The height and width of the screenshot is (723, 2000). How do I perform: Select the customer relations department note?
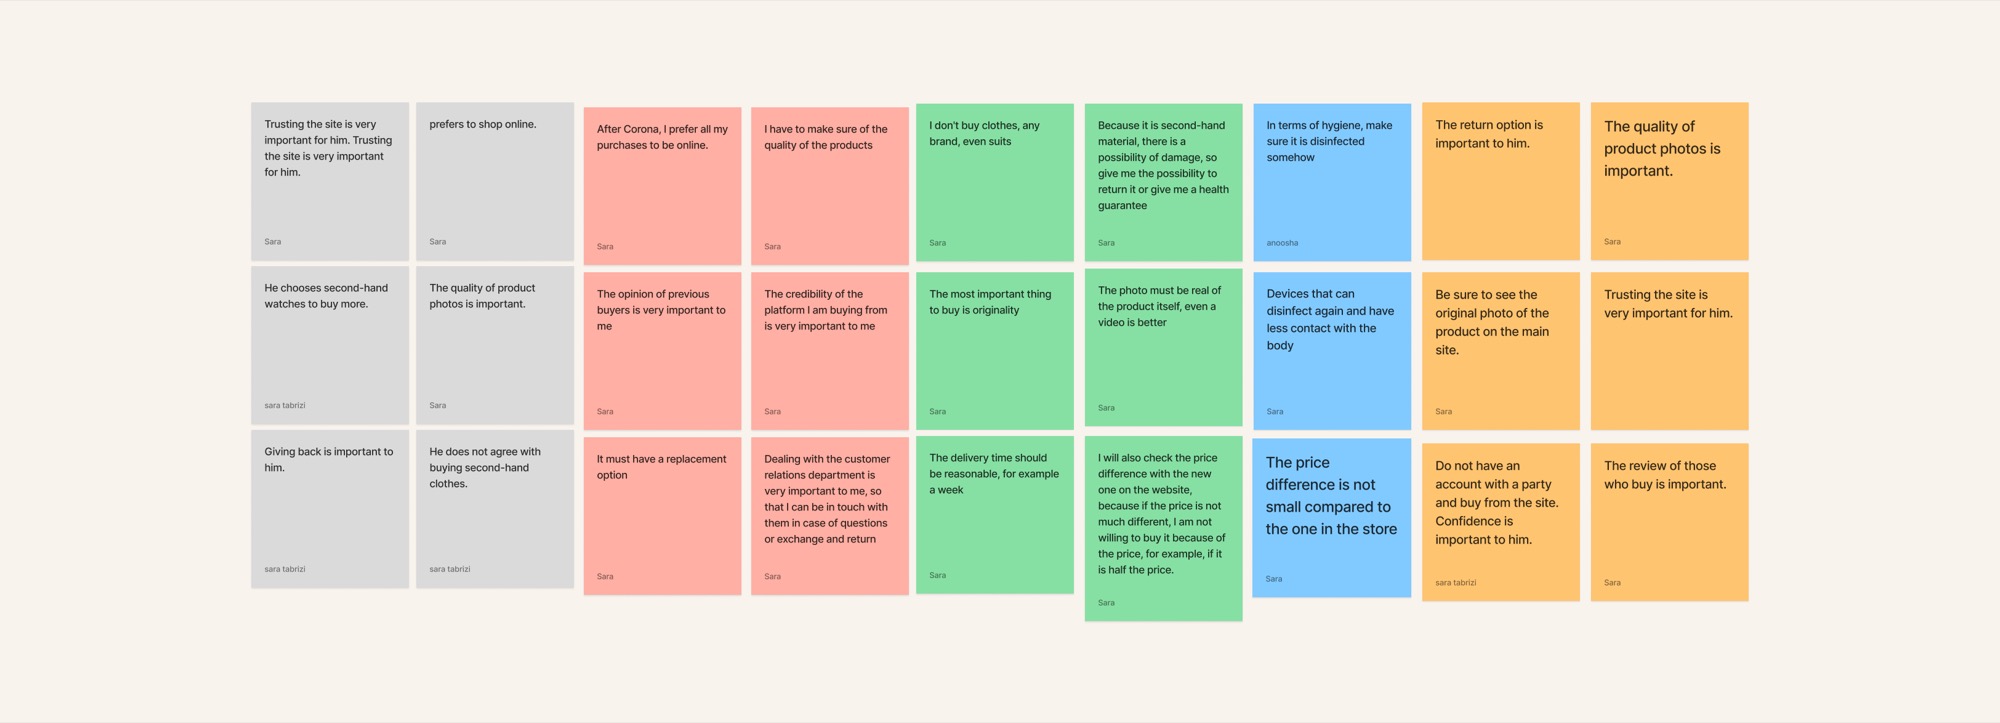click(829, 516)
